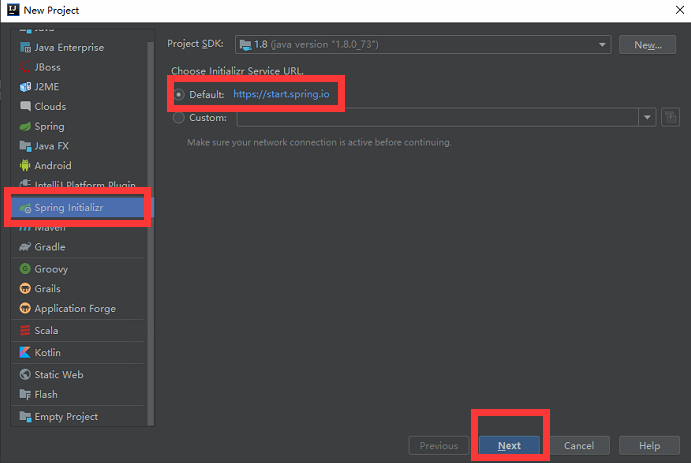This screenshot has width=691, height=463.
Task: Click the green Spring leaf icon
Action: (25, 126)
